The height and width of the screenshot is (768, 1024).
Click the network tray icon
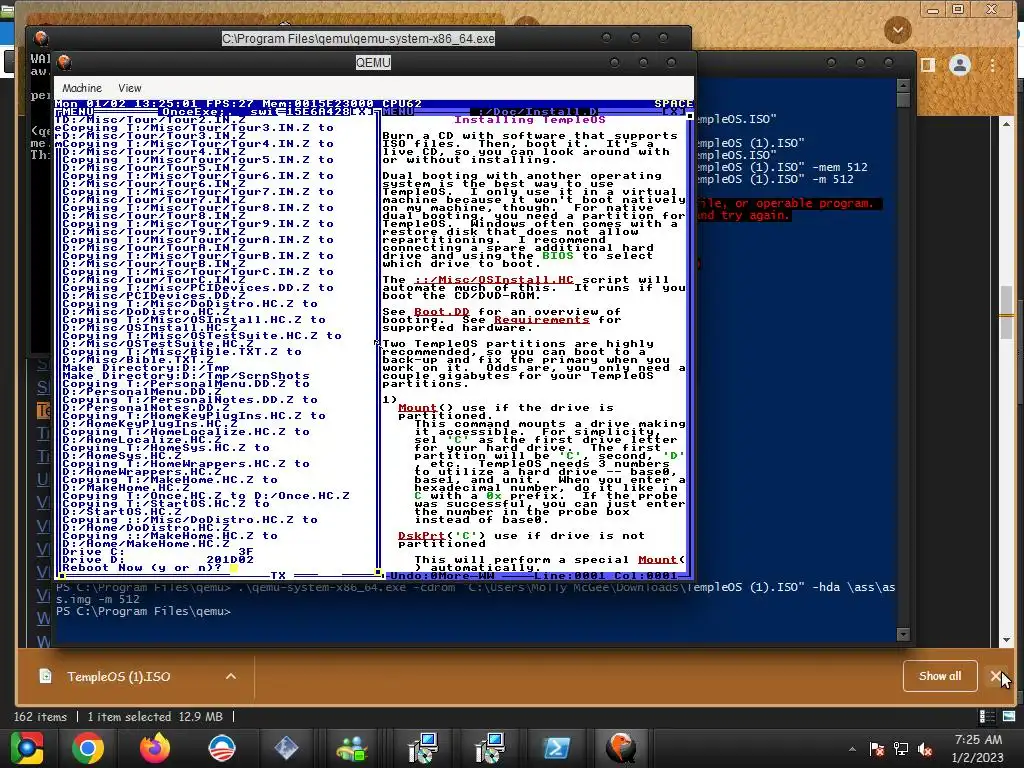pyautogui.click(x=901, y=749)
